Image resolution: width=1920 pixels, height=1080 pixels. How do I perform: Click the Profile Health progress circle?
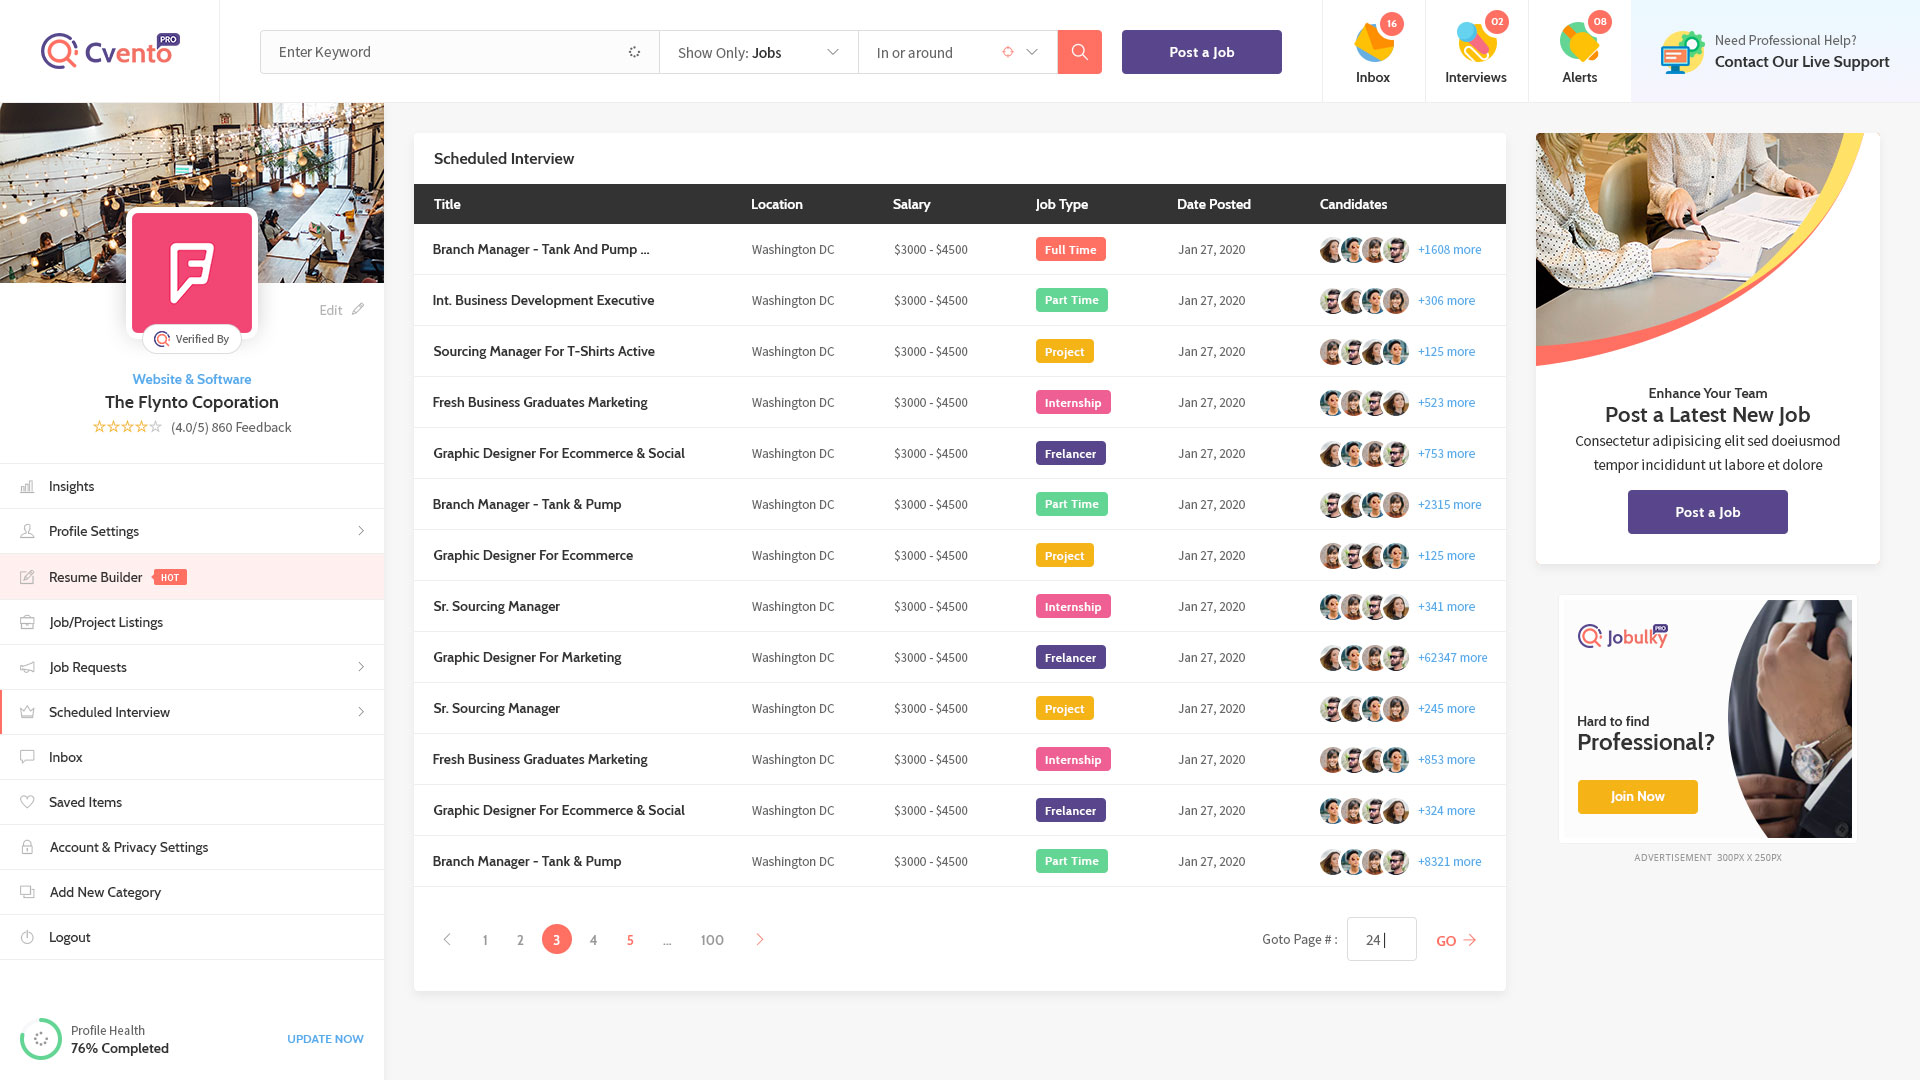41,1039
